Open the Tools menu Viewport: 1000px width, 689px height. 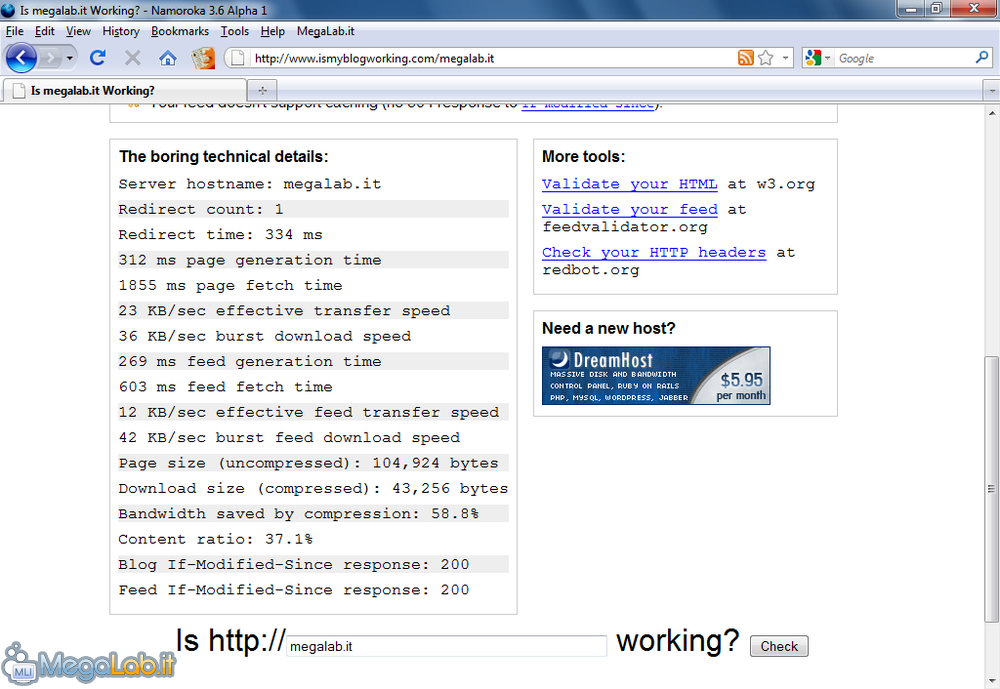(x=234, y=31)
